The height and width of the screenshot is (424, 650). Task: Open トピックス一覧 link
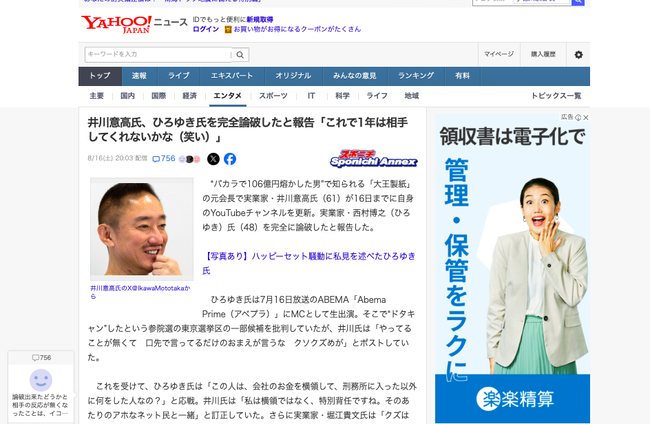556,96
